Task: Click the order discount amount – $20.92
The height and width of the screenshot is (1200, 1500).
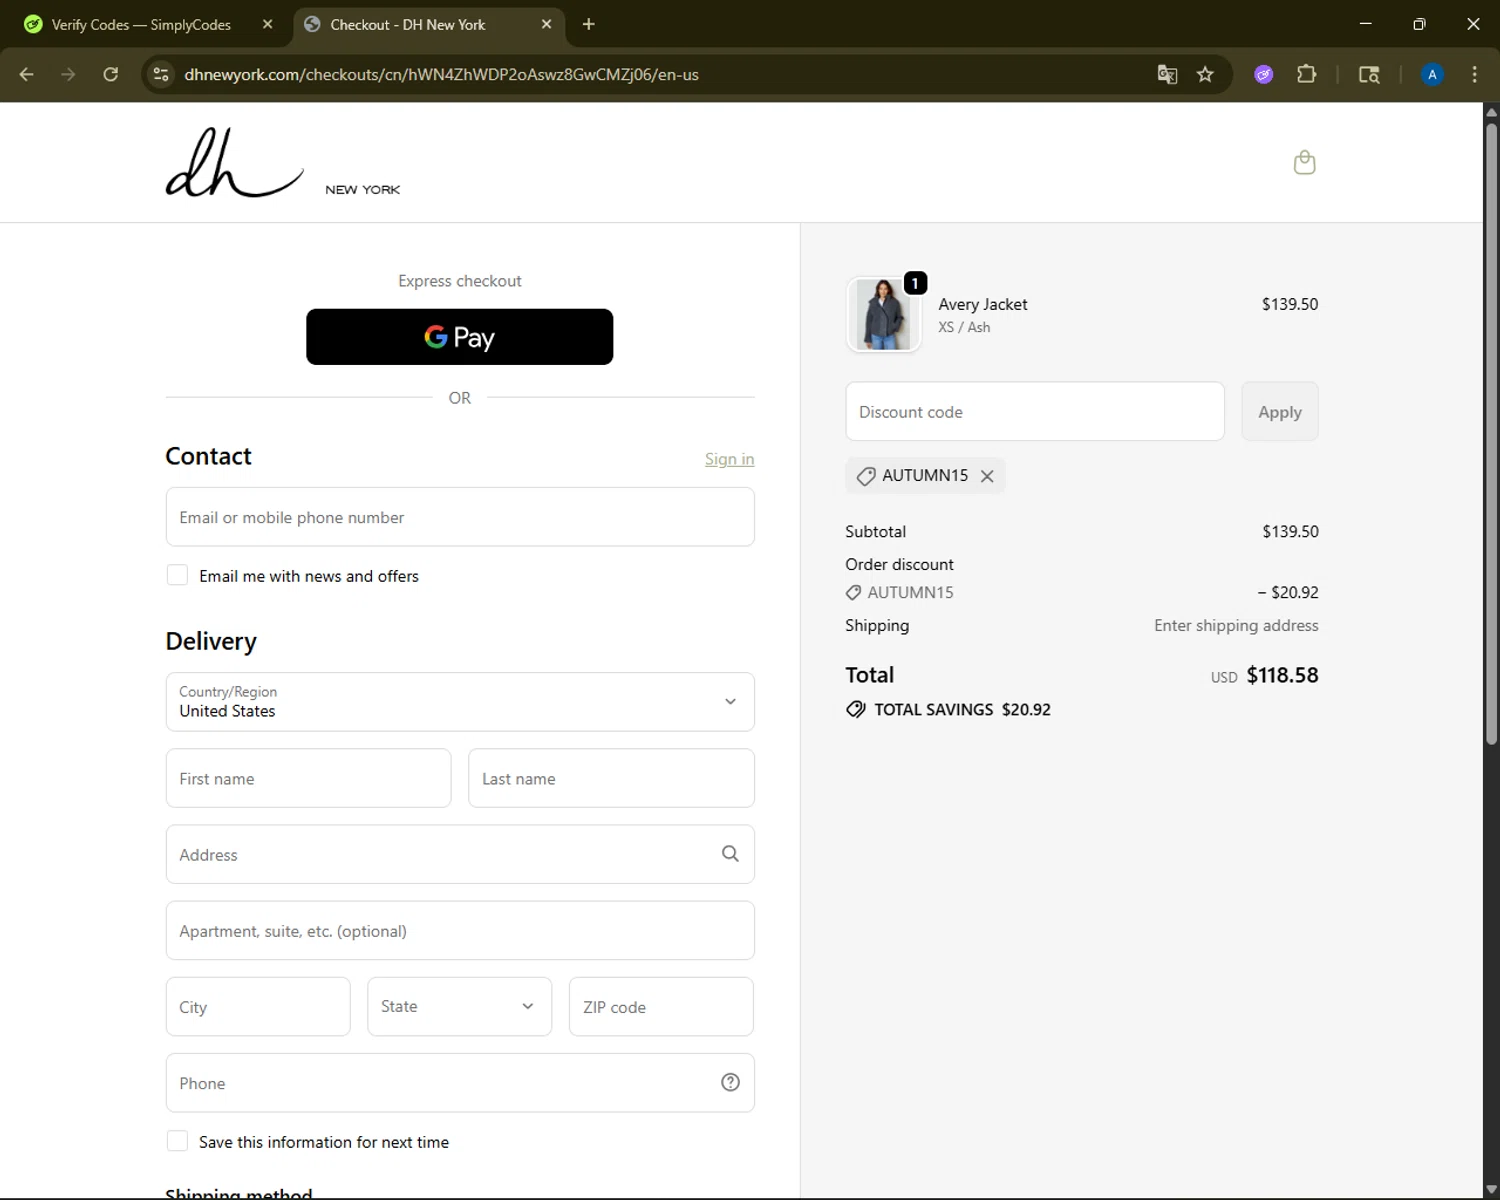Action: (x=1288, y=592)
